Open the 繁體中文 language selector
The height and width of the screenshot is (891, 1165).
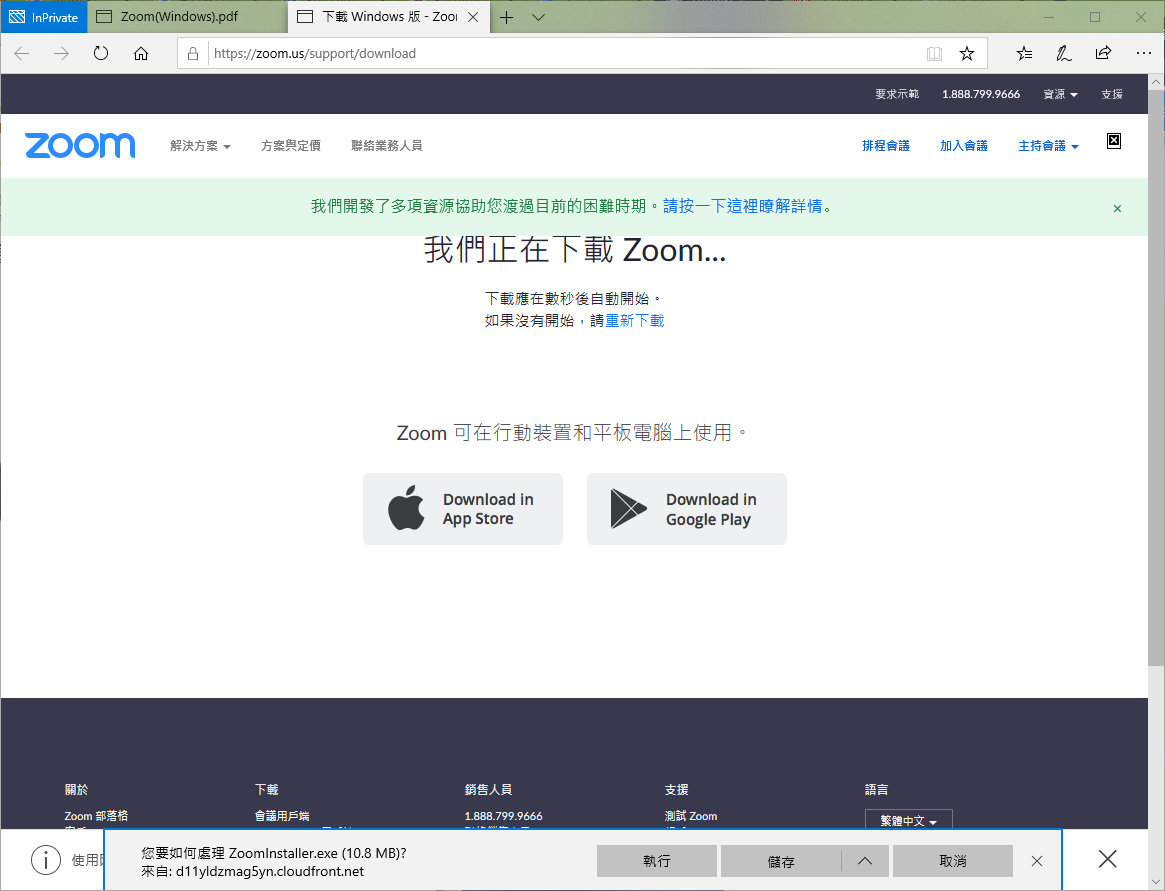pyautogui.click(x=907, y=820)
